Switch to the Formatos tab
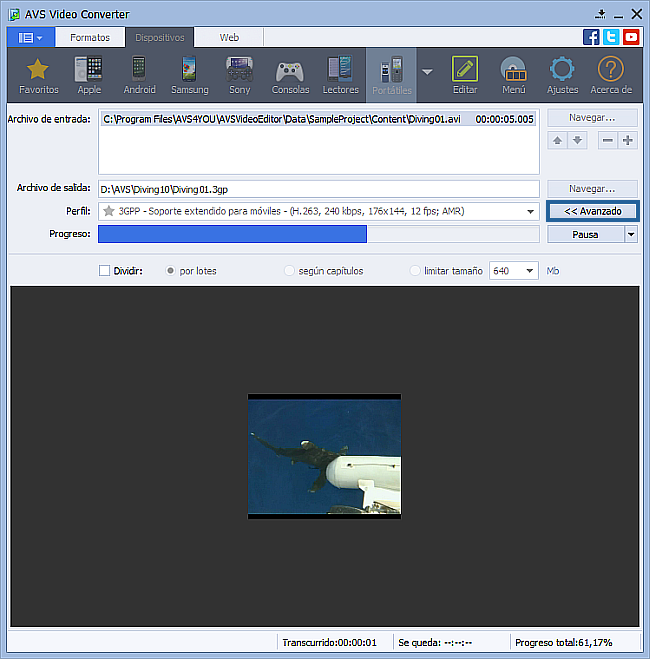The width and height of the screenshot is (650, 659). (x=90, y=37)
